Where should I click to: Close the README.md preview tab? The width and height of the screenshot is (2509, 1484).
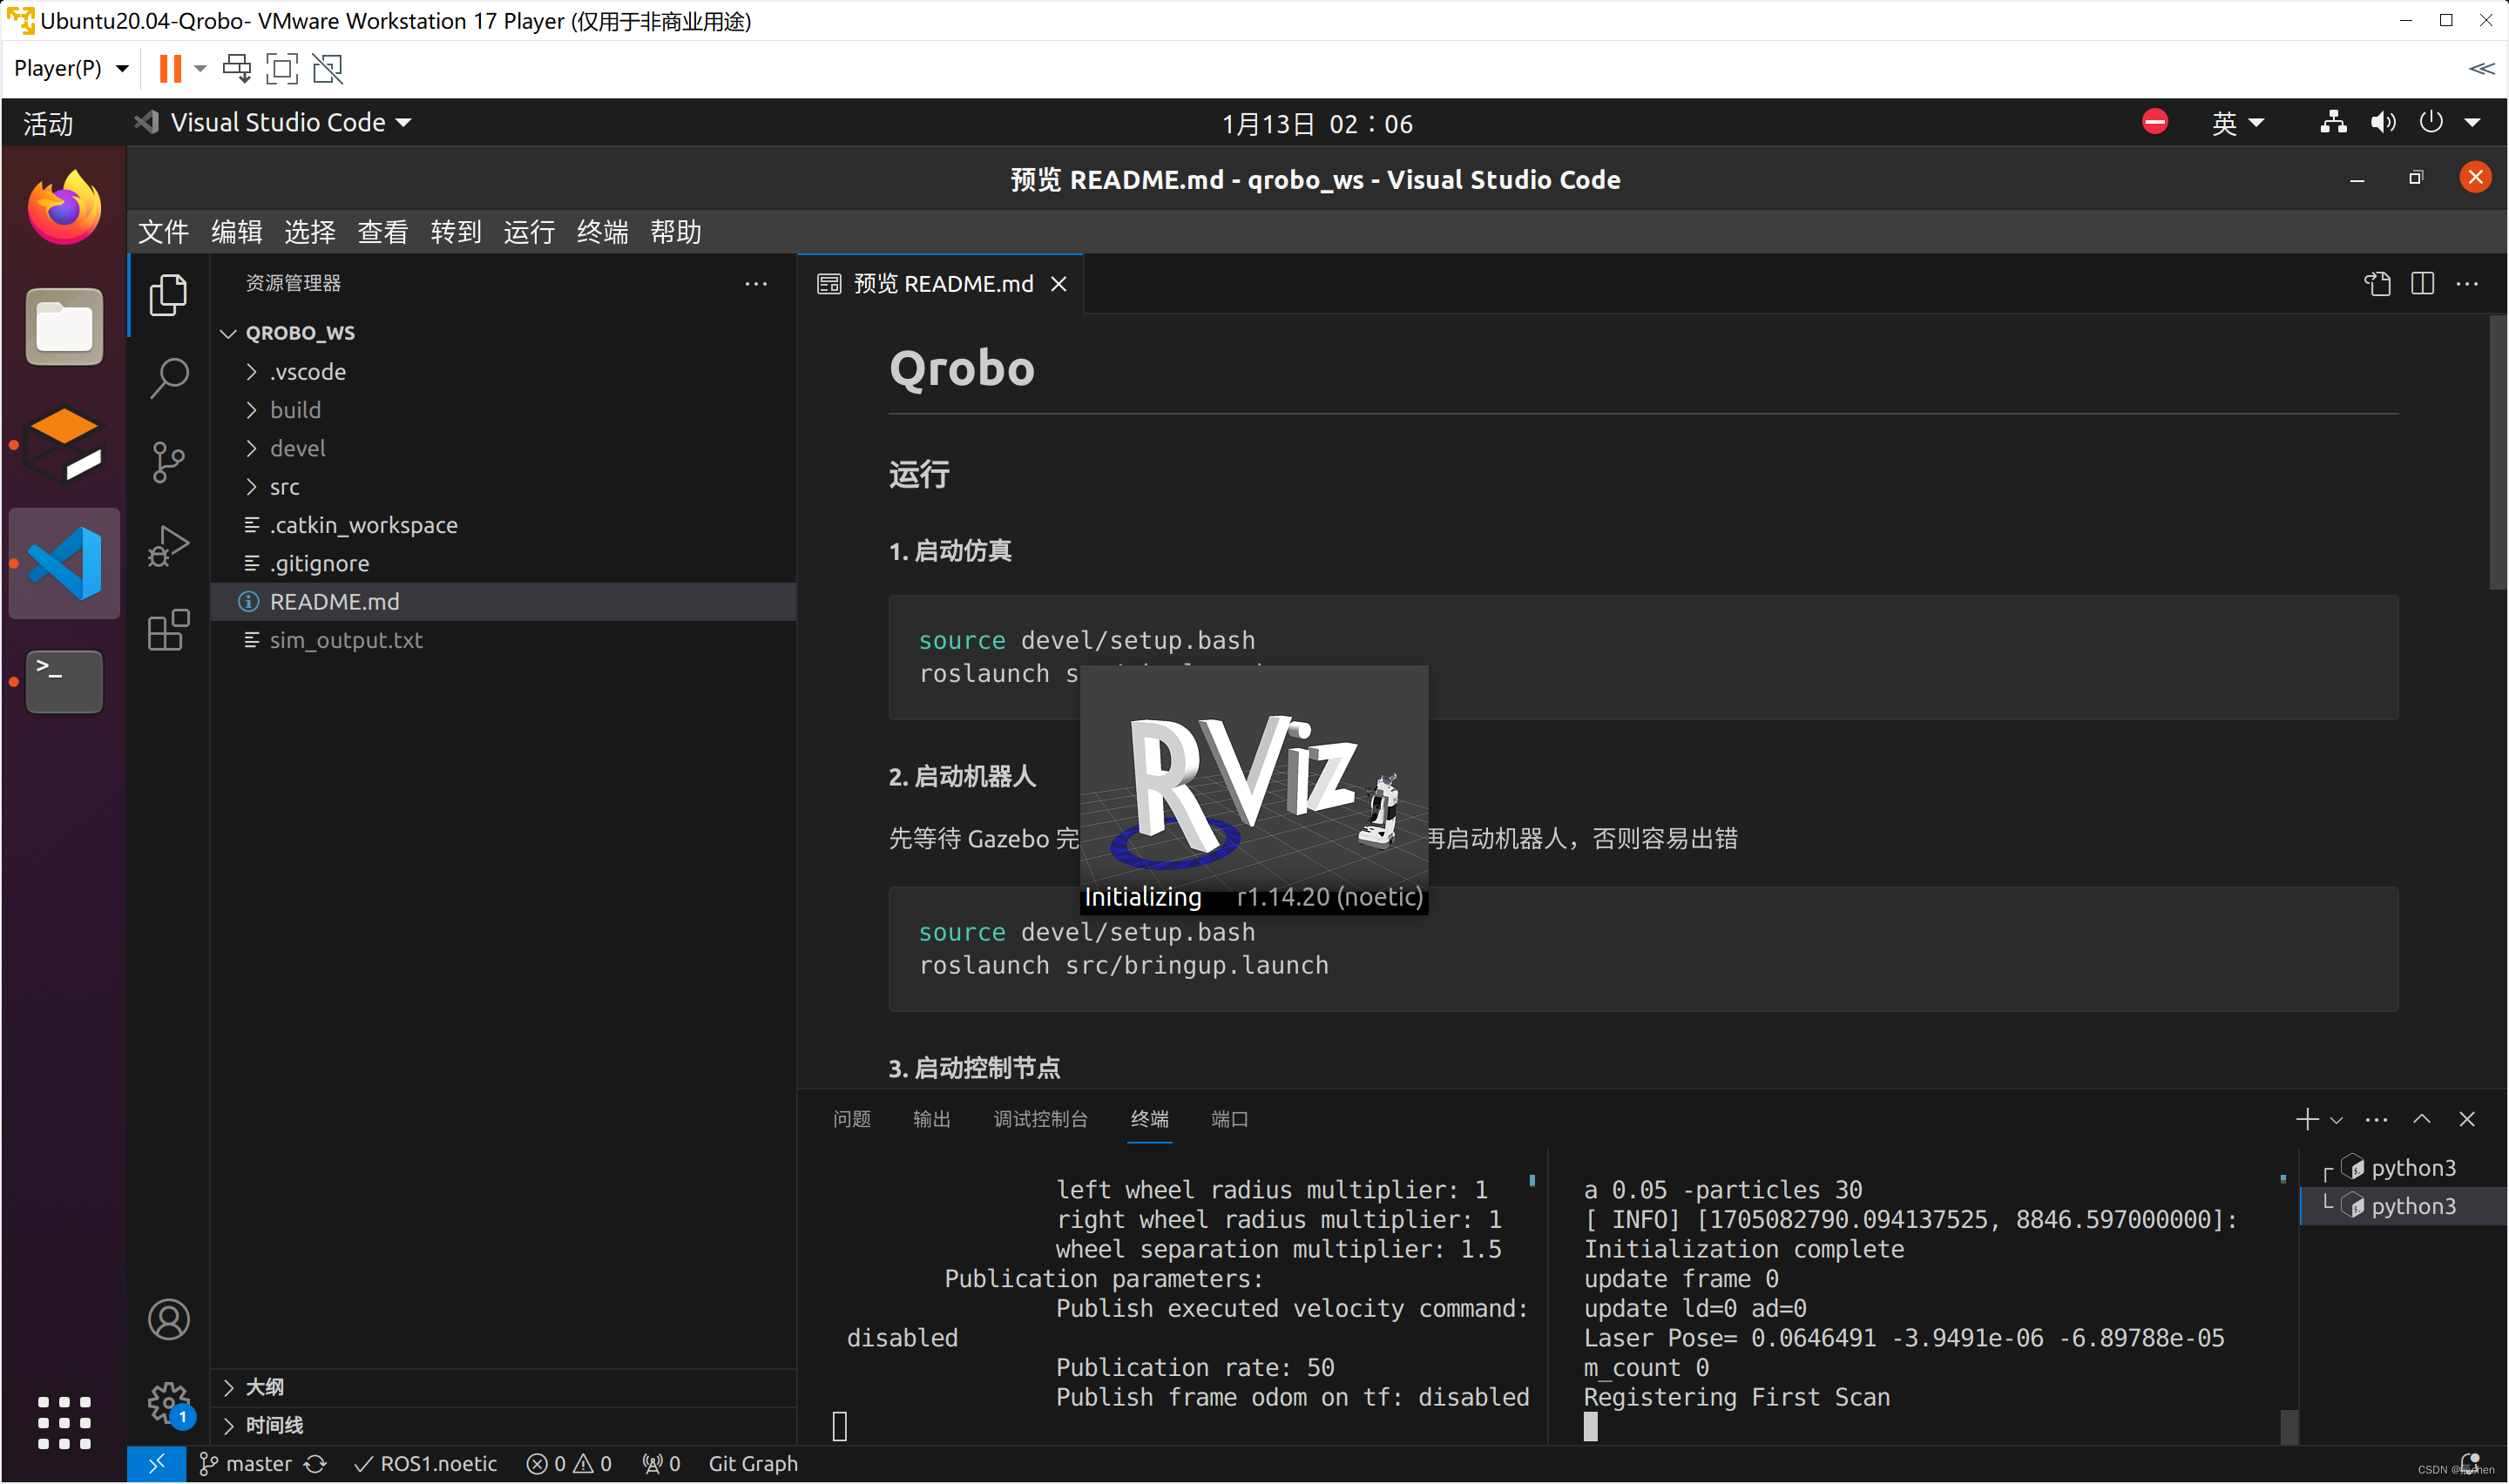(1058, 284)
